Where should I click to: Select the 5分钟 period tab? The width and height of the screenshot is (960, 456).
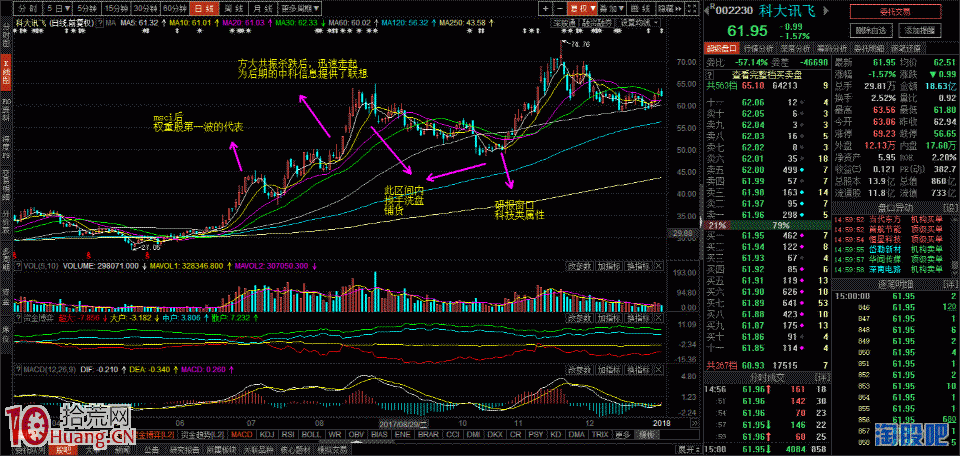click(x=85, y=9)
